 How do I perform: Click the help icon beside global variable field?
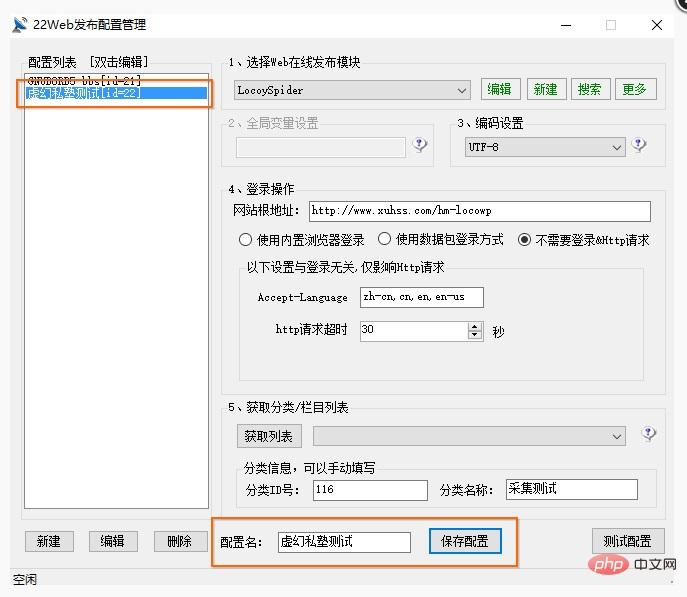click(420, 146)
